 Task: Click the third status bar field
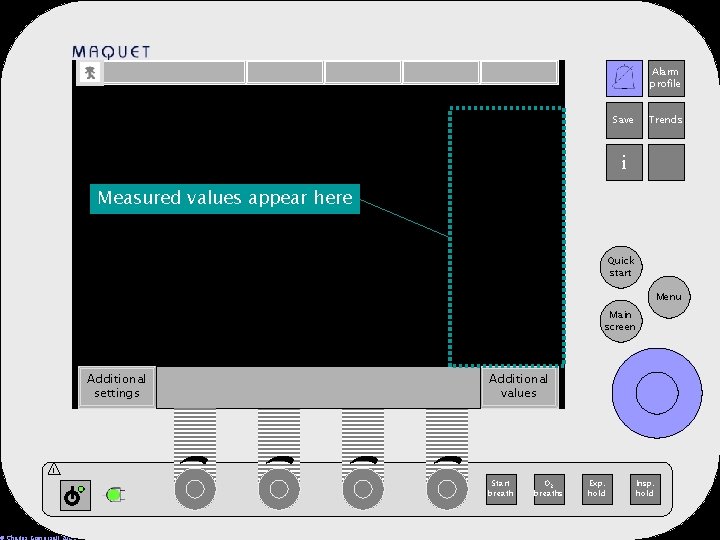click(x=363, y=72)
